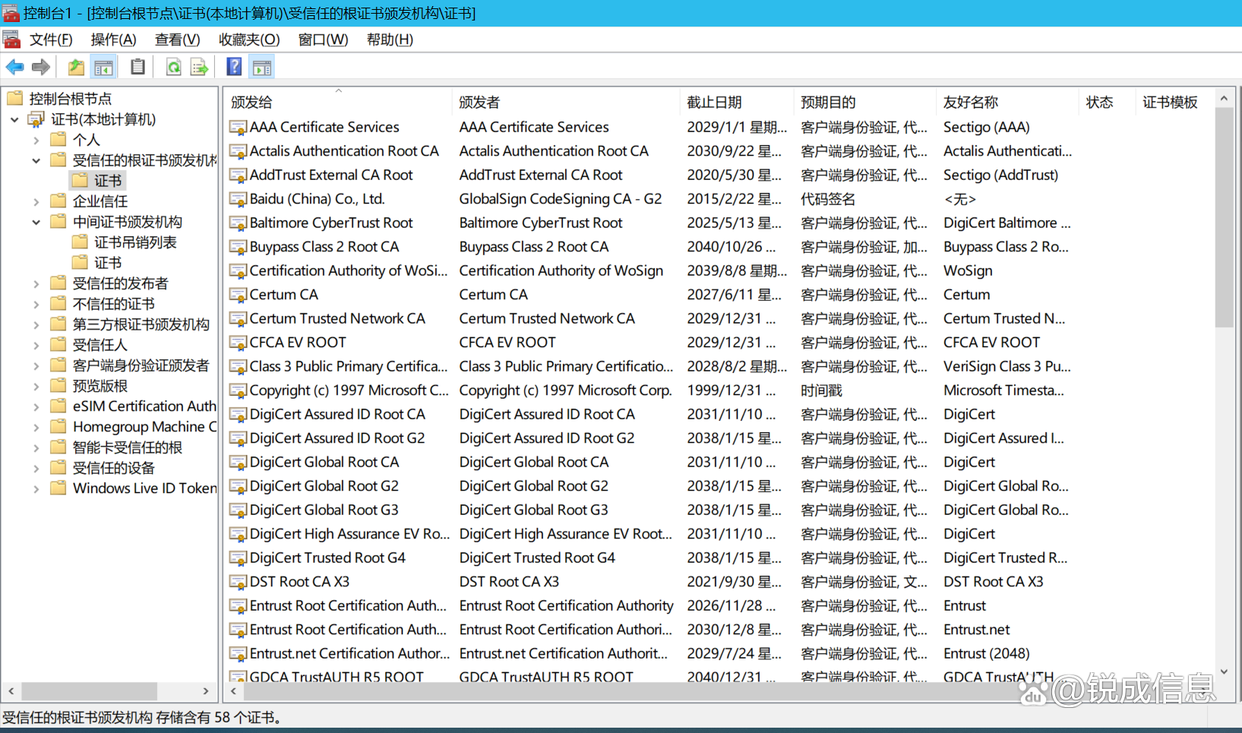Open help via the blue question mark icon
1242x733 pixels.
pyautogui.click(x=234, y=67)
